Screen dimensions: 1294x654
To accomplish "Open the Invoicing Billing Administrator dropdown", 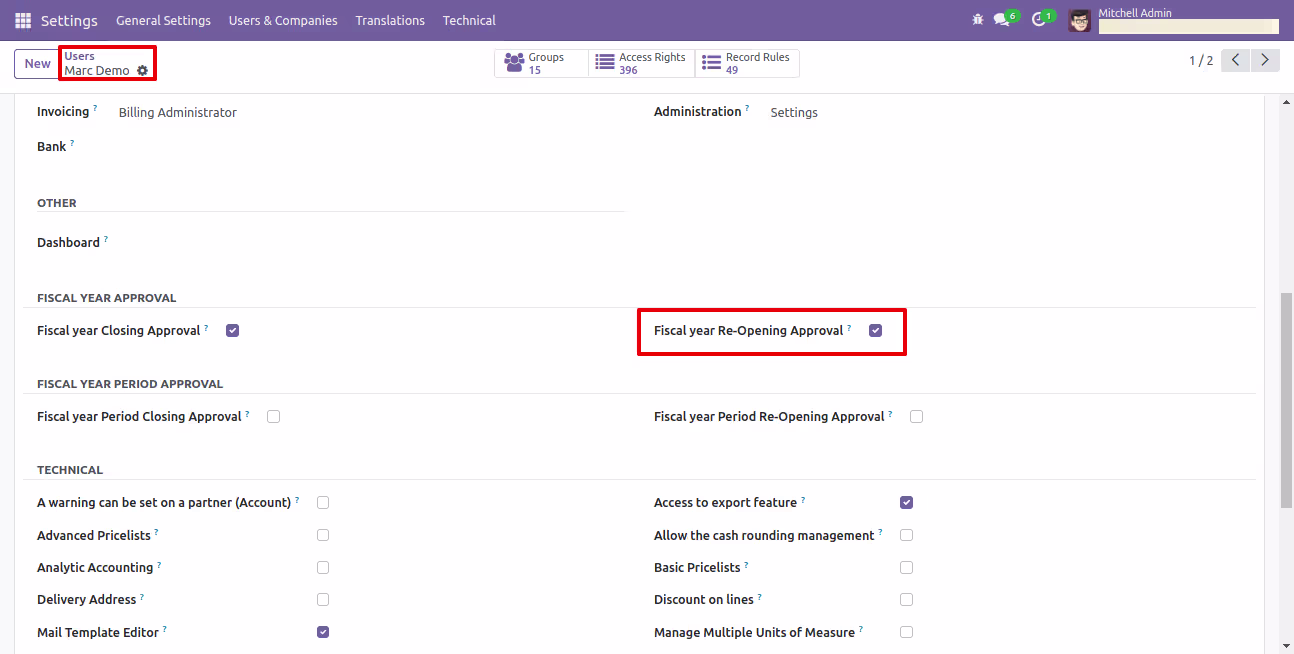I will click(370, 112).
